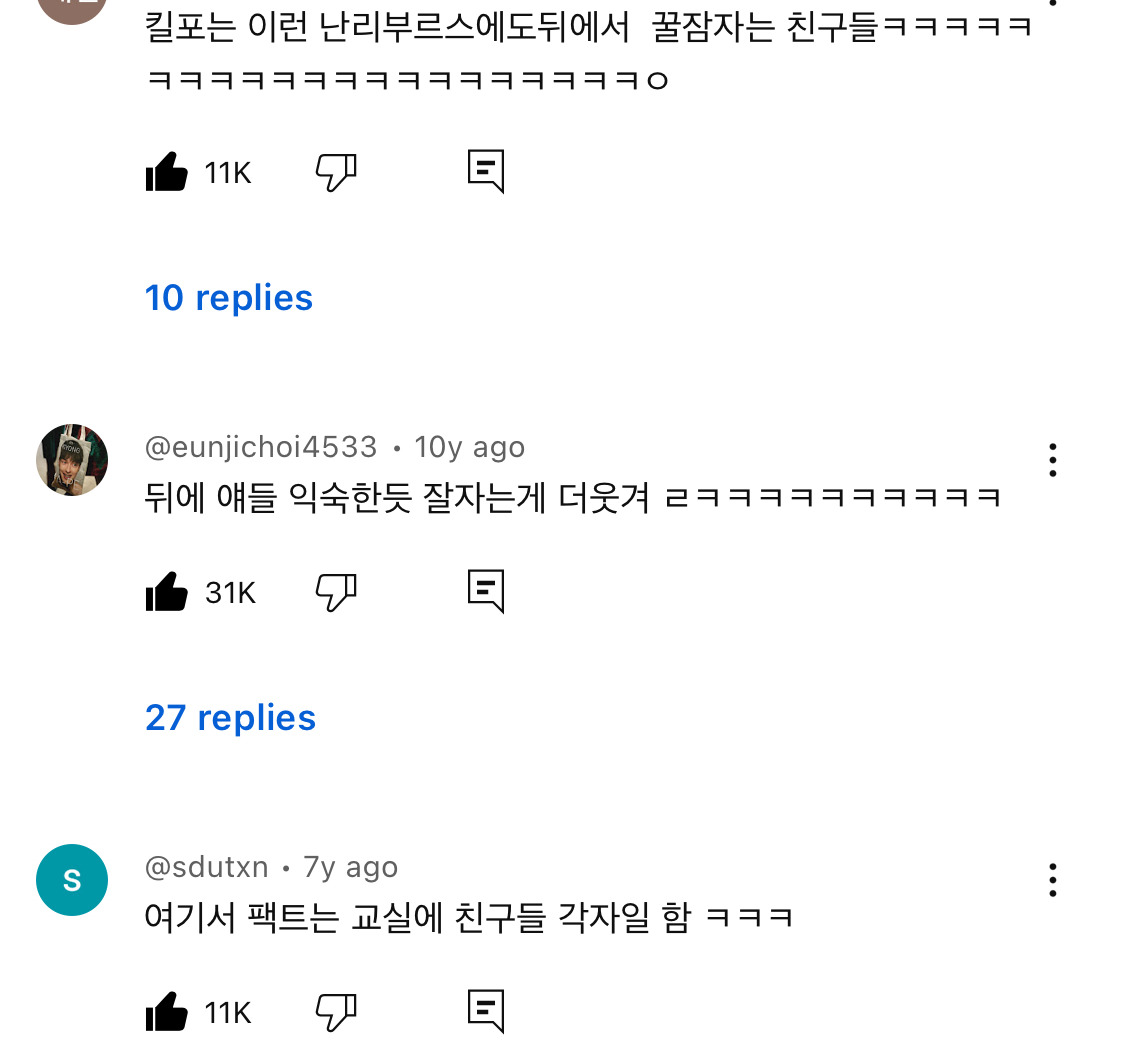Screen dimensions: 1125x1046
Task: Click the @eunjichoi4533 comment text
Action: (x=572, y=497)
